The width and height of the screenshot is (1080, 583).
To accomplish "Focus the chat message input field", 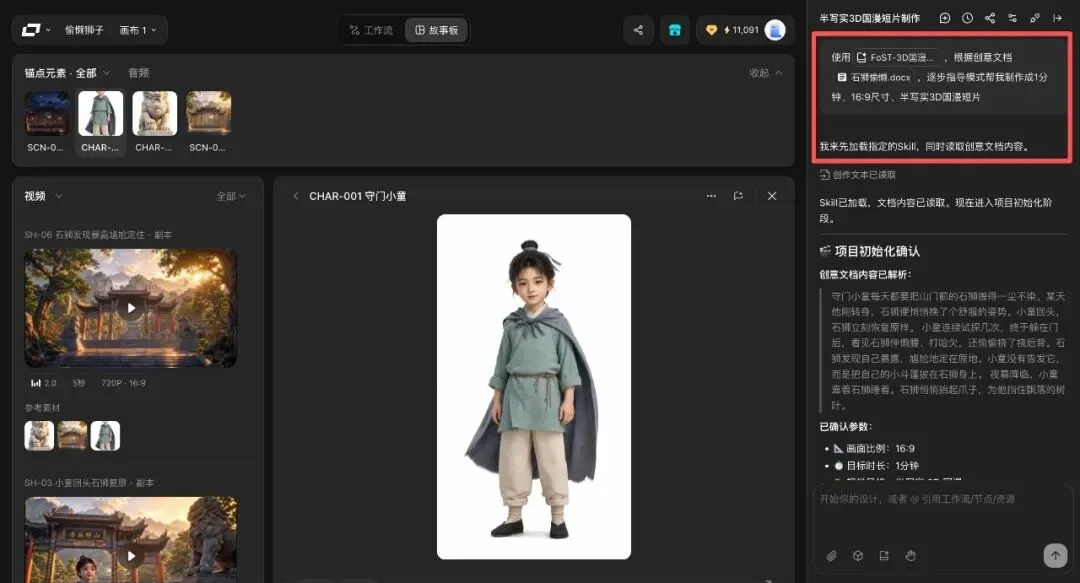I will 941,511.
